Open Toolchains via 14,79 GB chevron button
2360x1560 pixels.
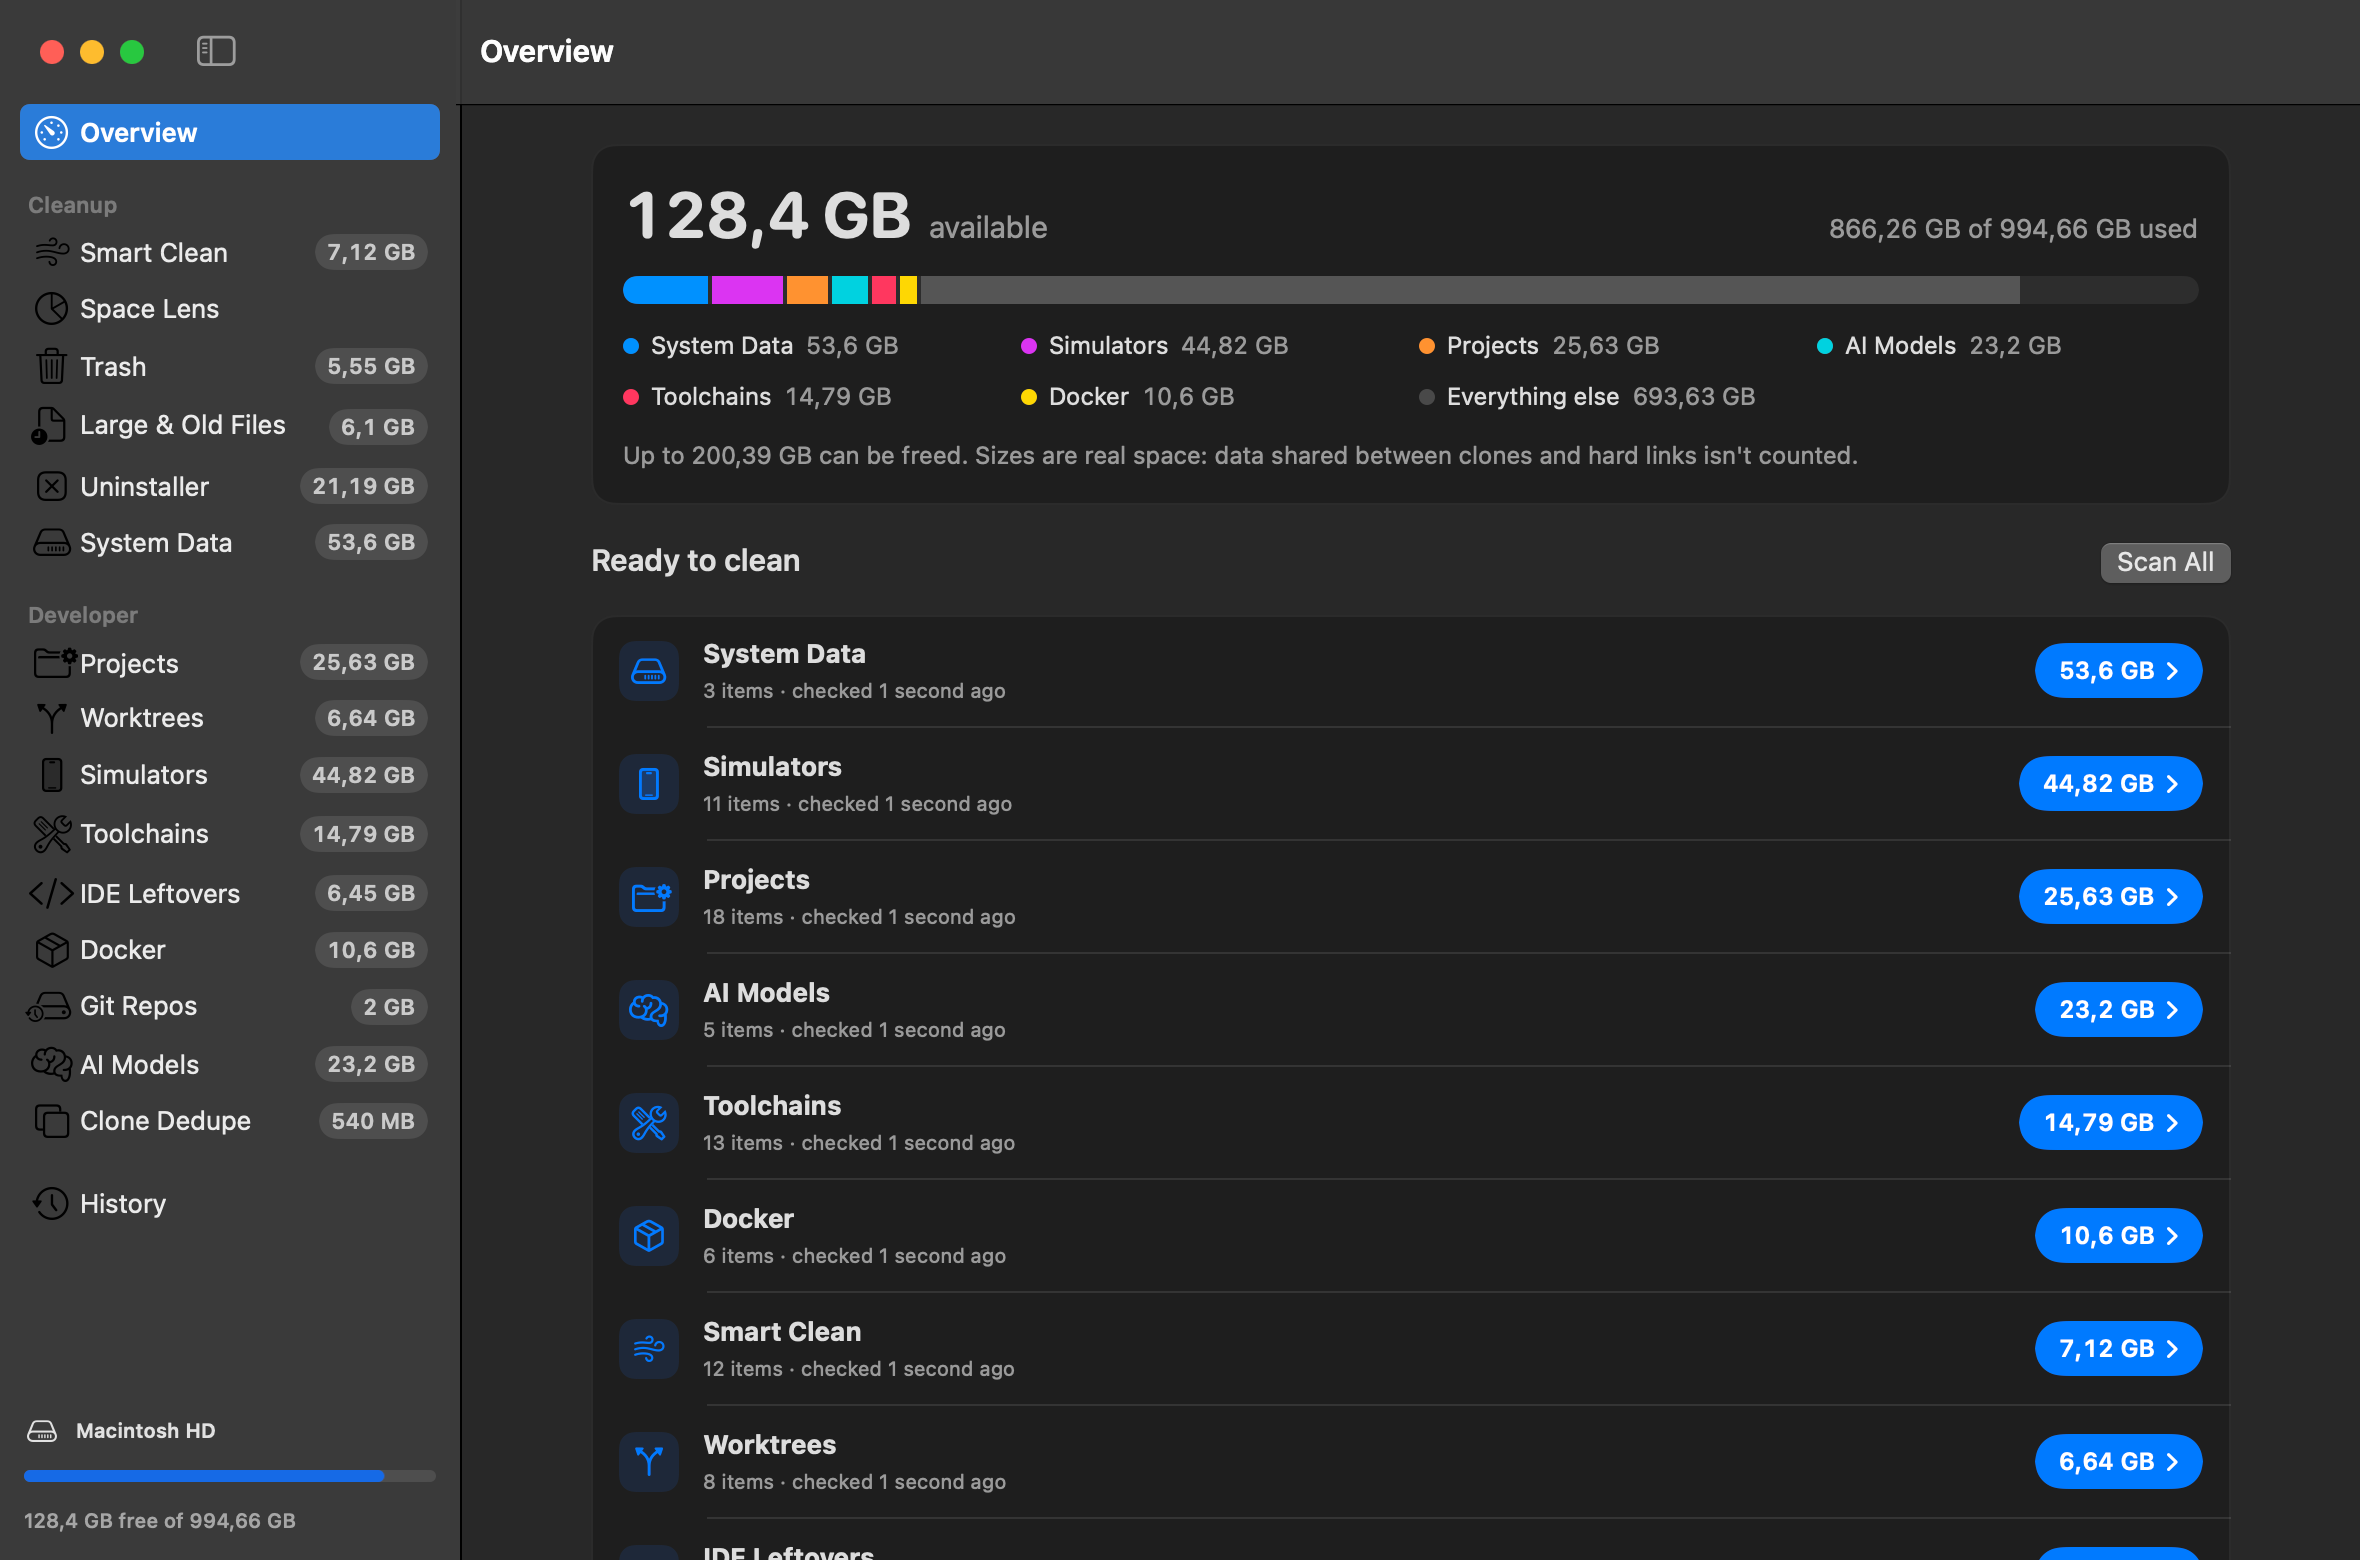click(x=2110, y=1122)
